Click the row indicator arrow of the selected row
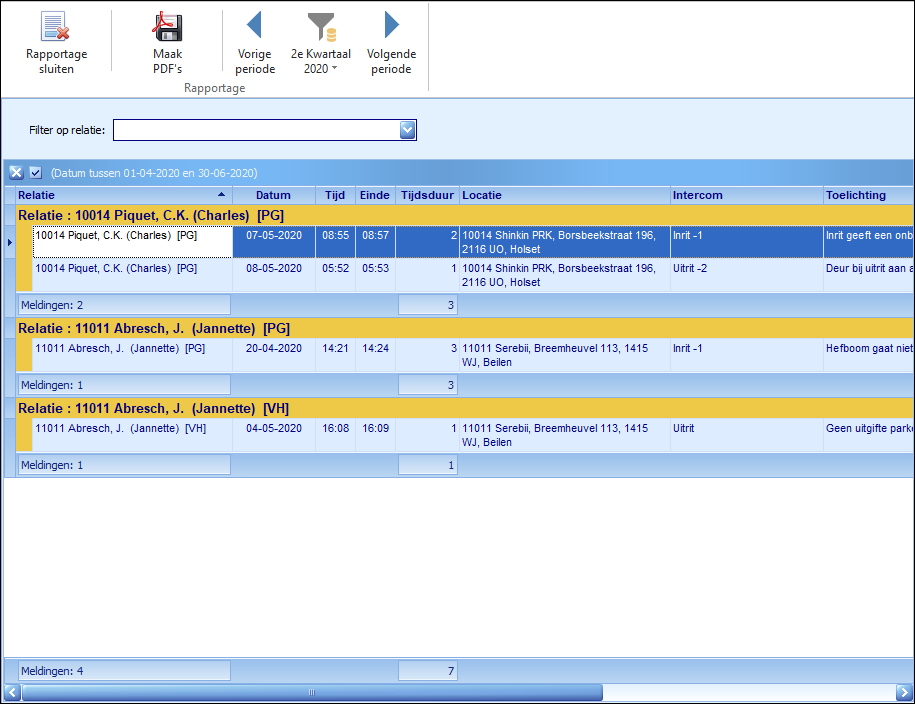This screenshot has width=915, height=704. [9, 242]
